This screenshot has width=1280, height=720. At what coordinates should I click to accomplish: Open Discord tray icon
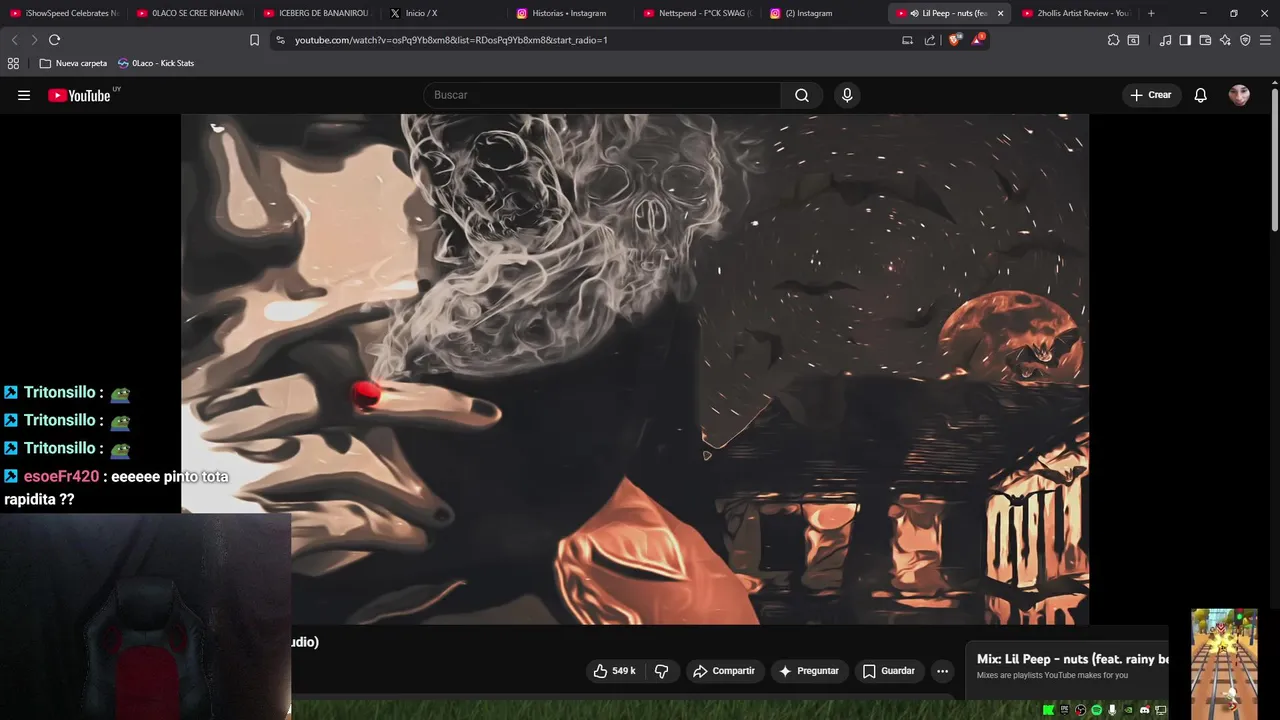(x=1145, y=710)
